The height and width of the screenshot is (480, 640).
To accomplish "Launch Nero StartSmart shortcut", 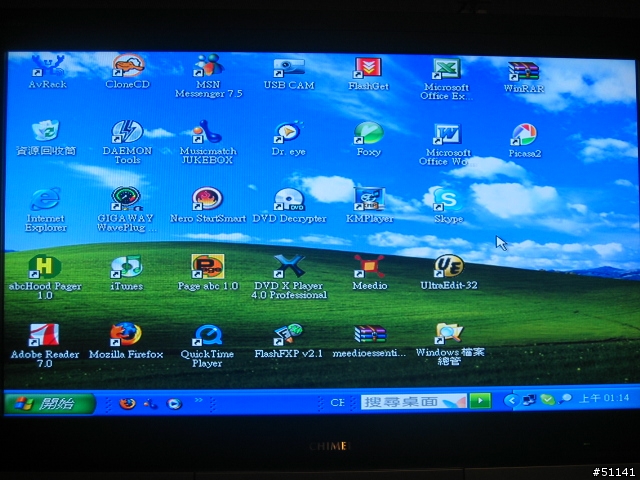I will 208,205.
